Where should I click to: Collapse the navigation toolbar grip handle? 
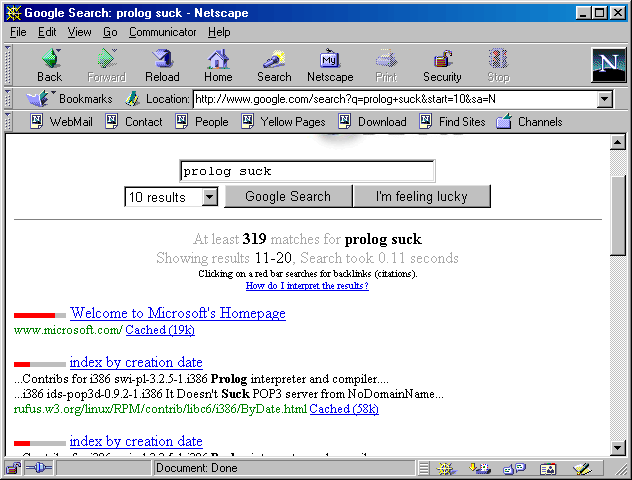coord(8,65)
